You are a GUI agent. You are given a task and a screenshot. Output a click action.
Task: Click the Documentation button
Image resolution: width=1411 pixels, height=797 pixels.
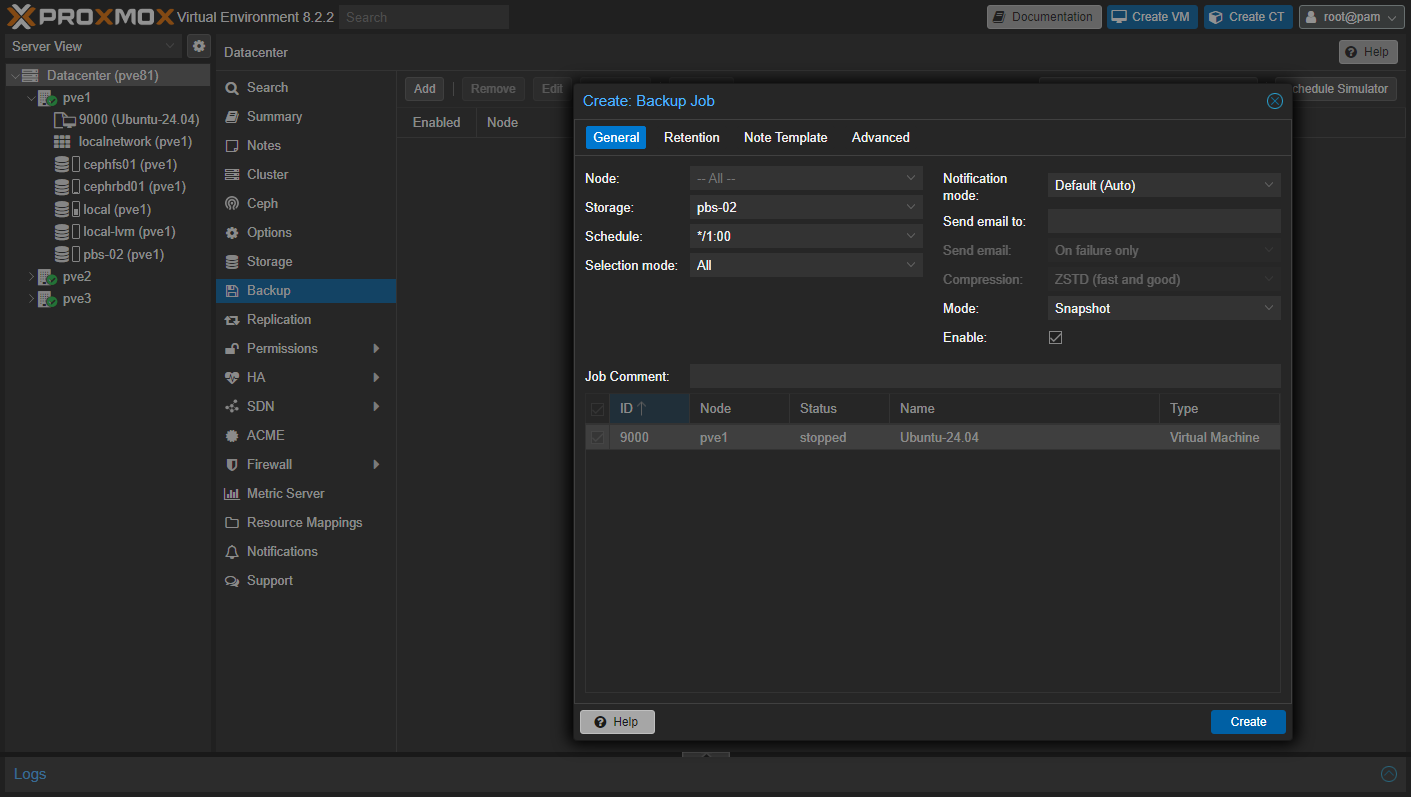click(1044, 17)
